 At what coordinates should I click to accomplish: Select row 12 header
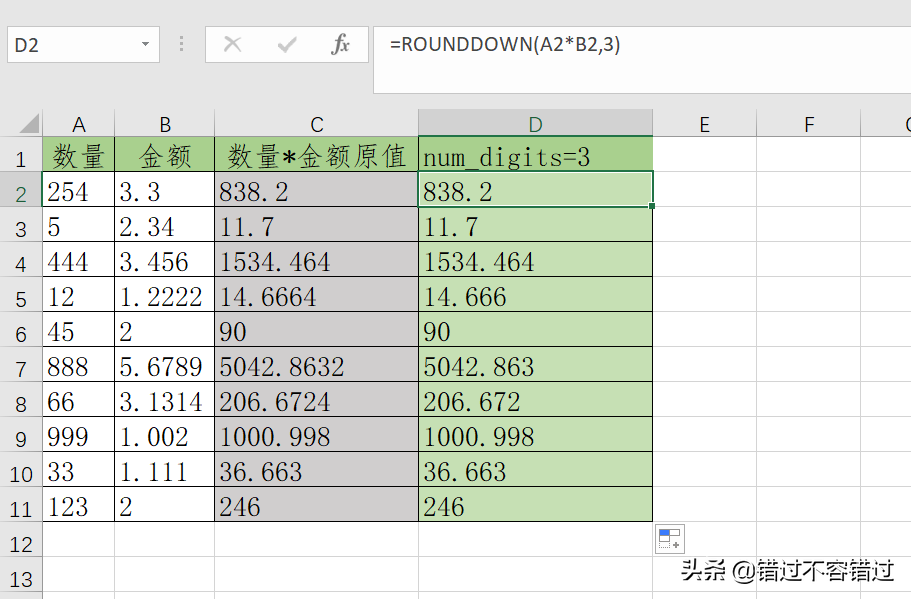click(x=21, y=543)
